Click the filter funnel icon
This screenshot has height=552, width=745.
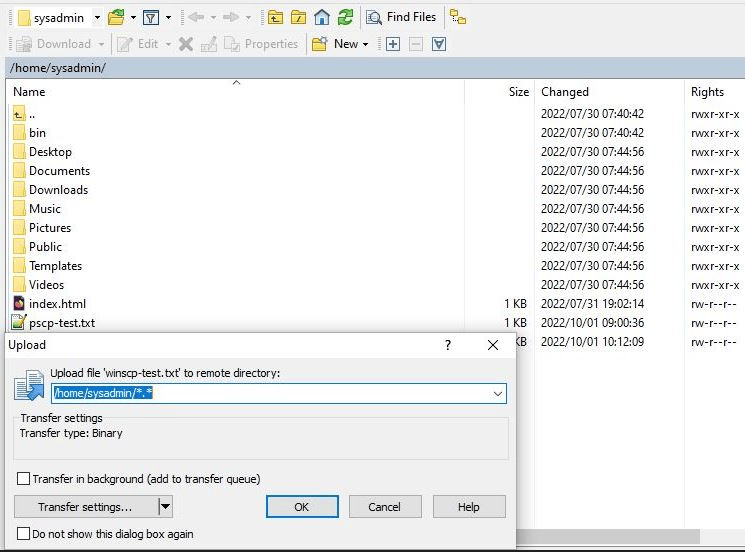[150, 17]
